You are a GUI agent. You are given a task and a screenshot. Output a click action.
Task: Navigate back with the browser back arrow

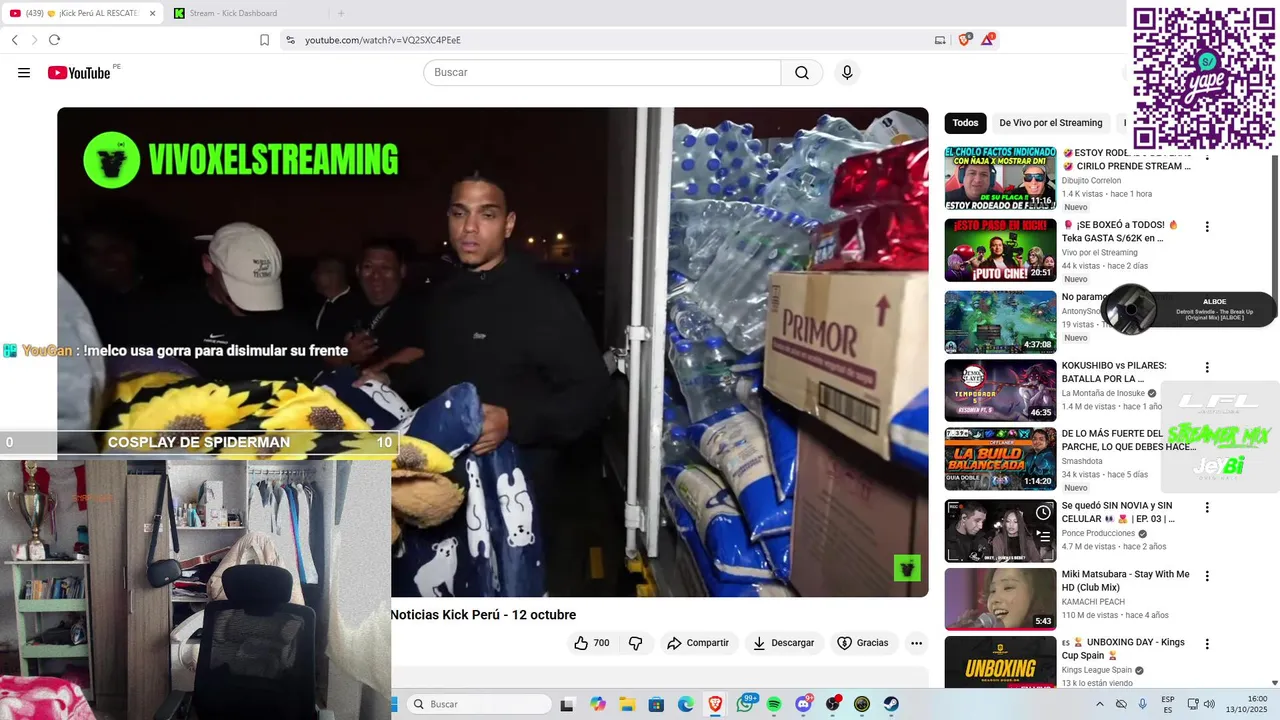tap(14, 40)
